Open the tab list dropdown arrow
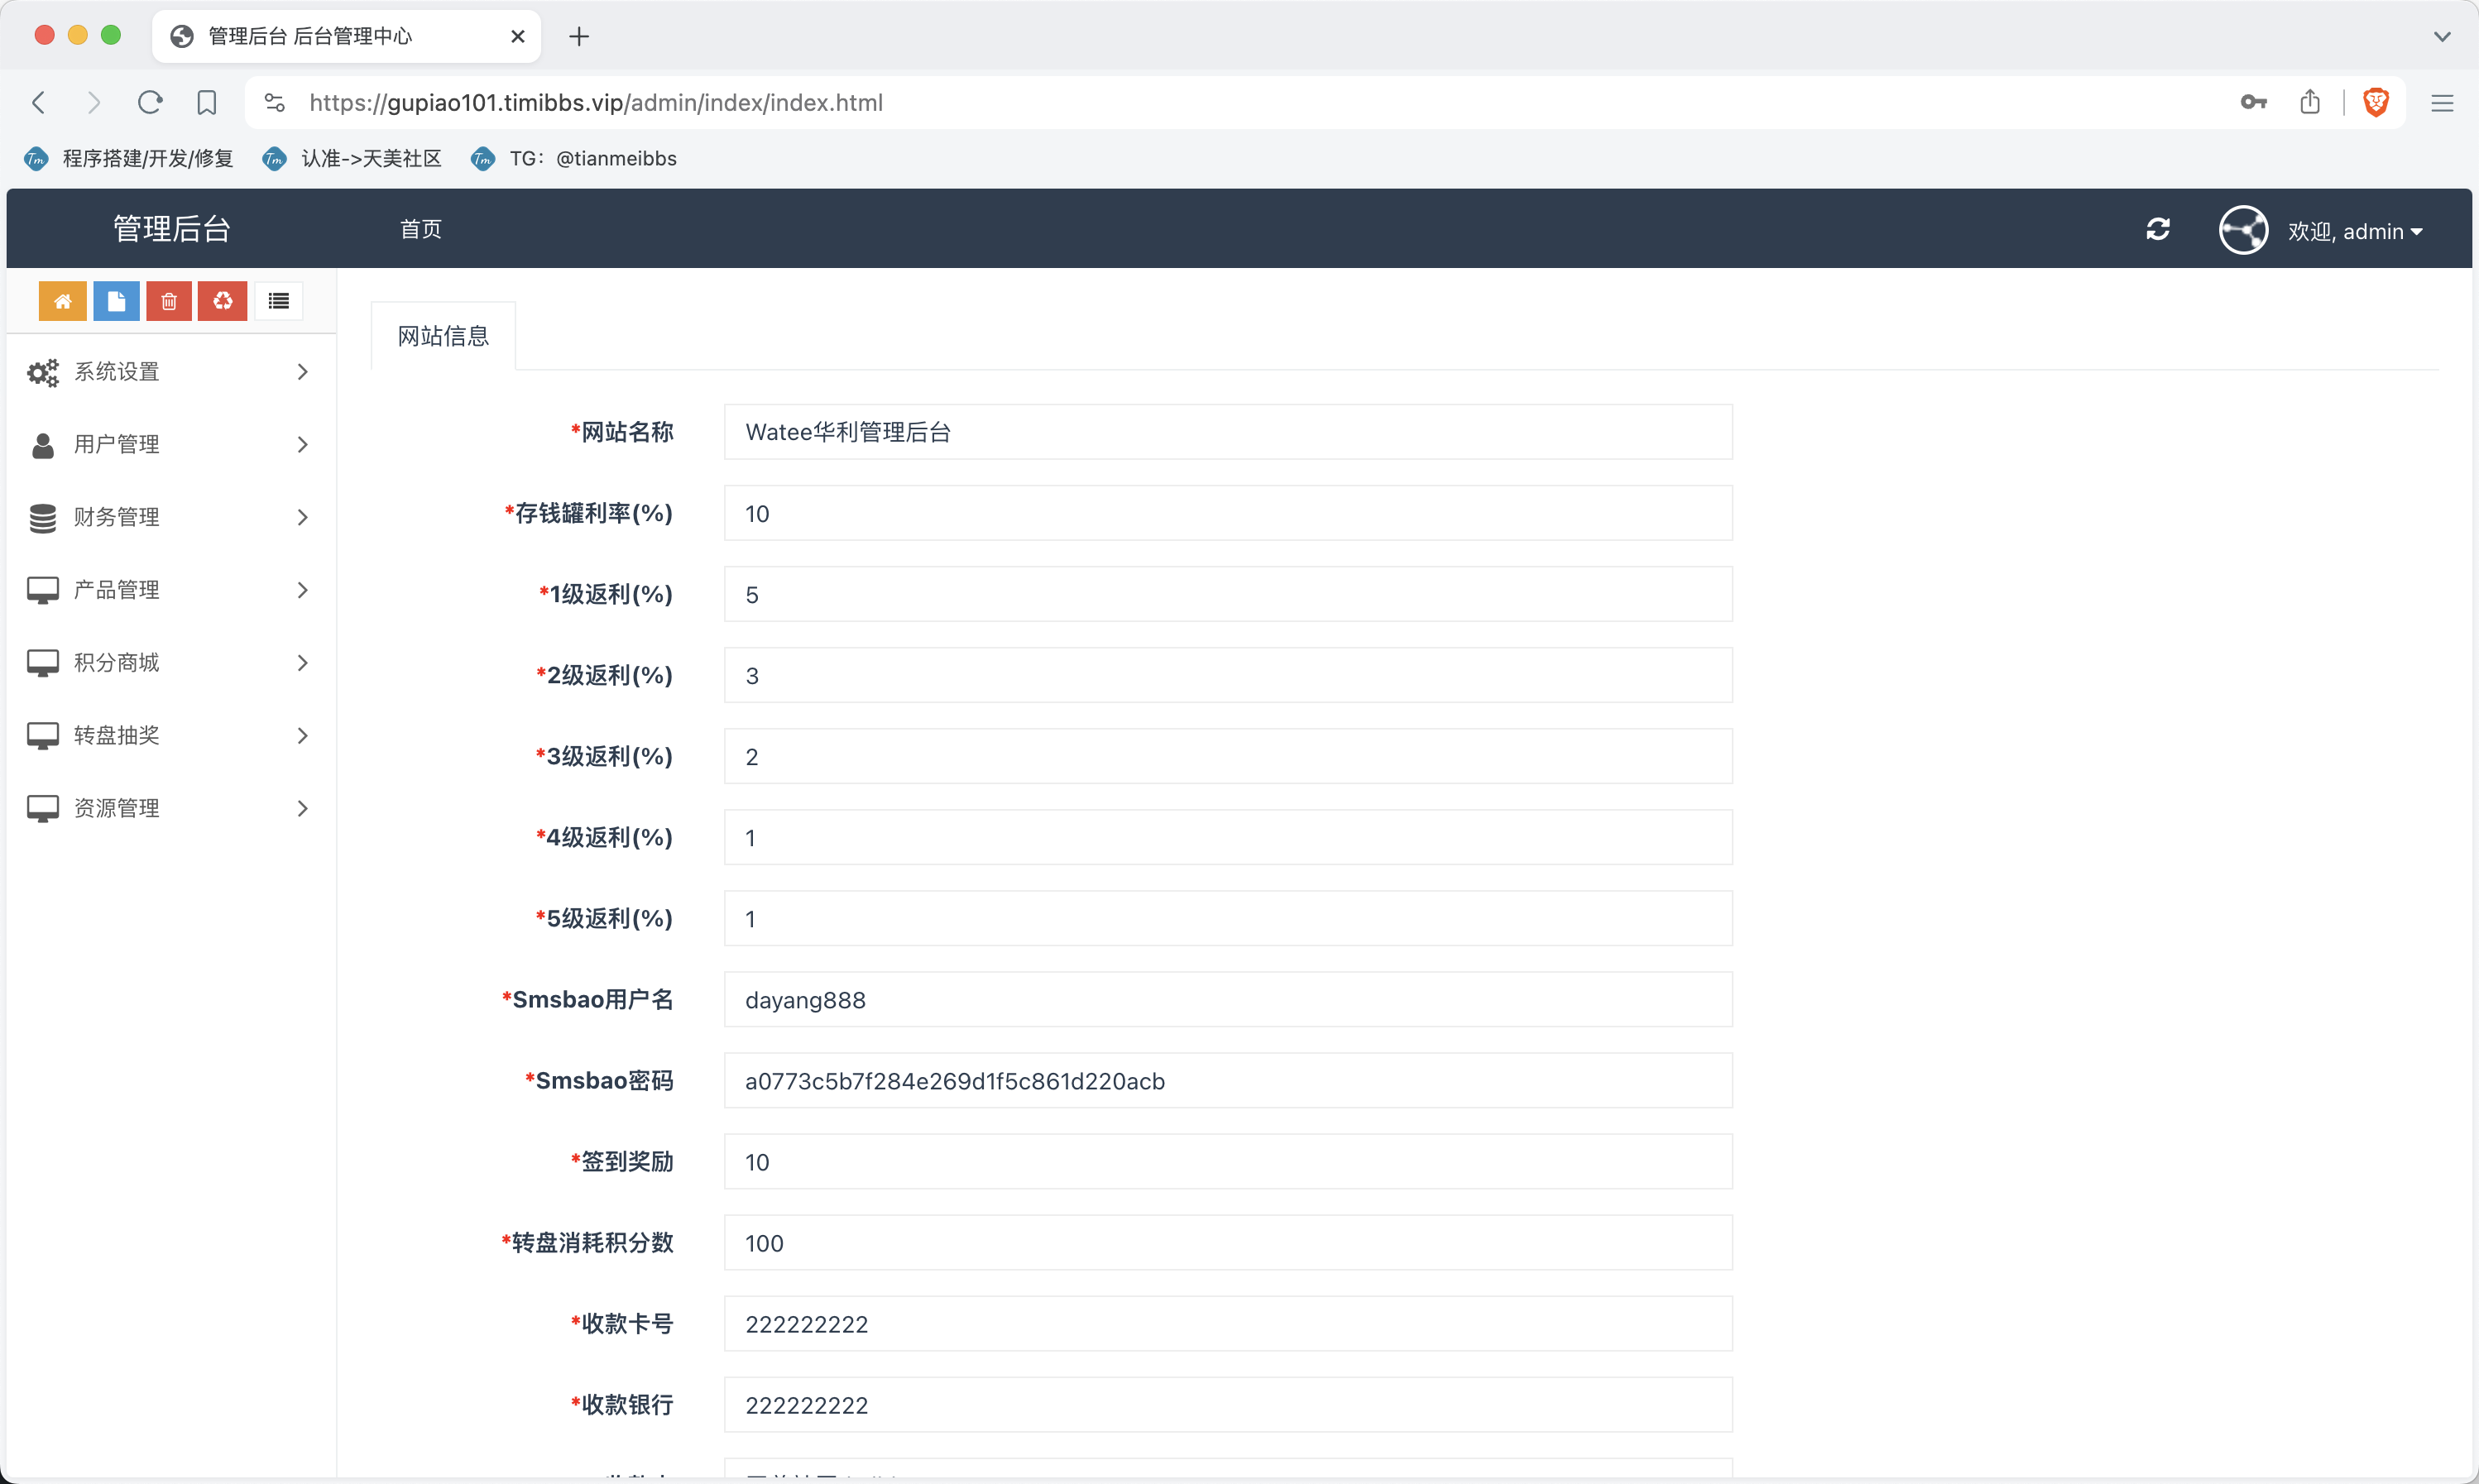The width and height of the screenshot is (2479, 1484). (2442, 37)
